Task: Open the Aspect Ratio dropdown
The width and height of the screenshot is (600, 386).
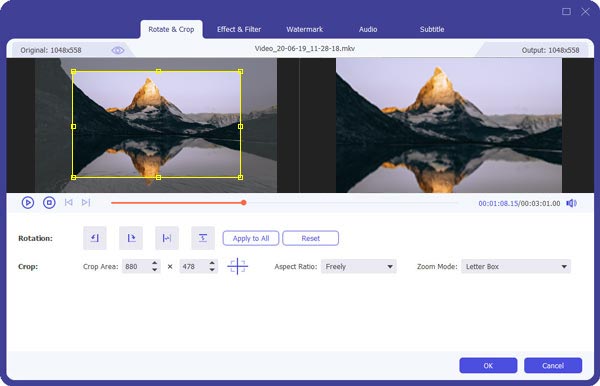Action: [x=359, y=267]
